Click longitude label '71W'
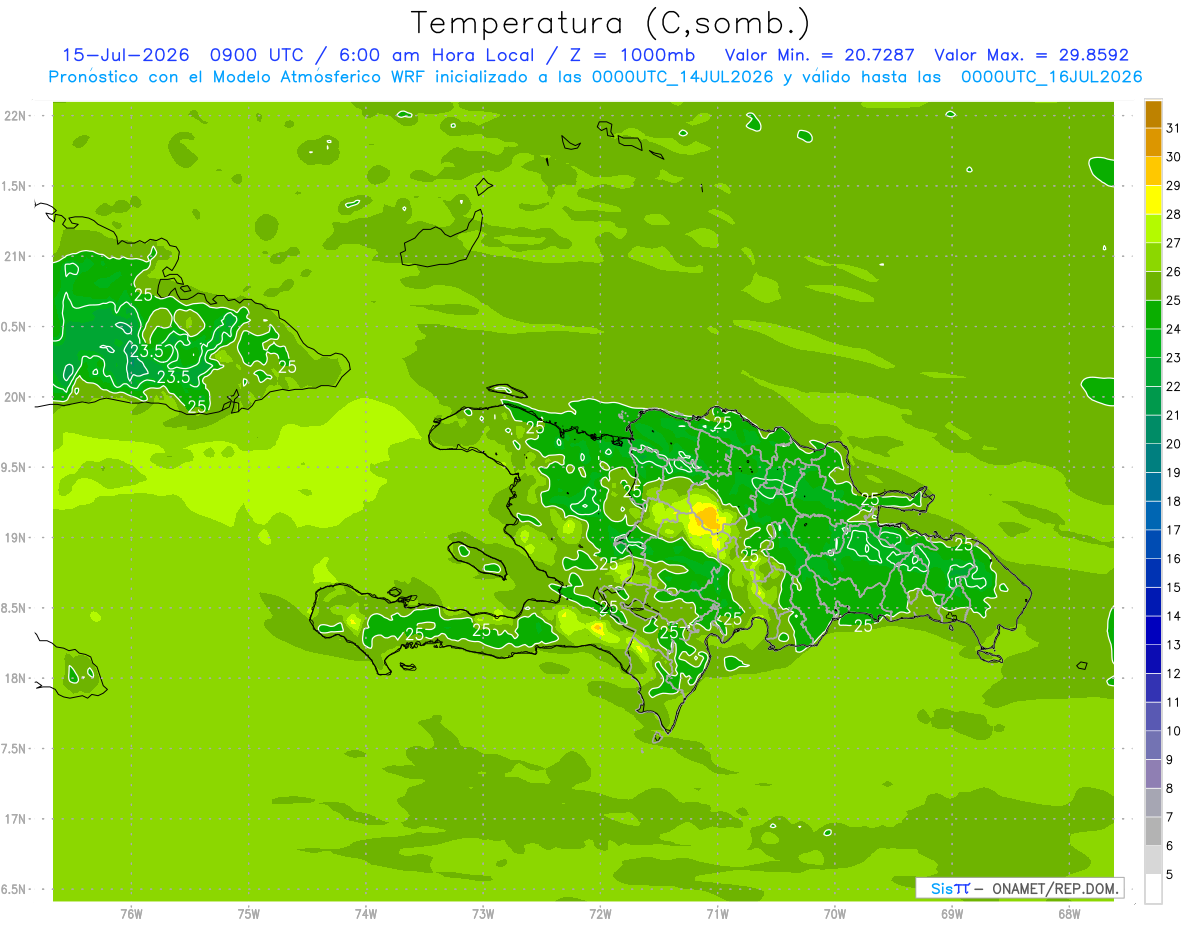The width and height of the screenshot is (1200, 927). click(717, 915)
